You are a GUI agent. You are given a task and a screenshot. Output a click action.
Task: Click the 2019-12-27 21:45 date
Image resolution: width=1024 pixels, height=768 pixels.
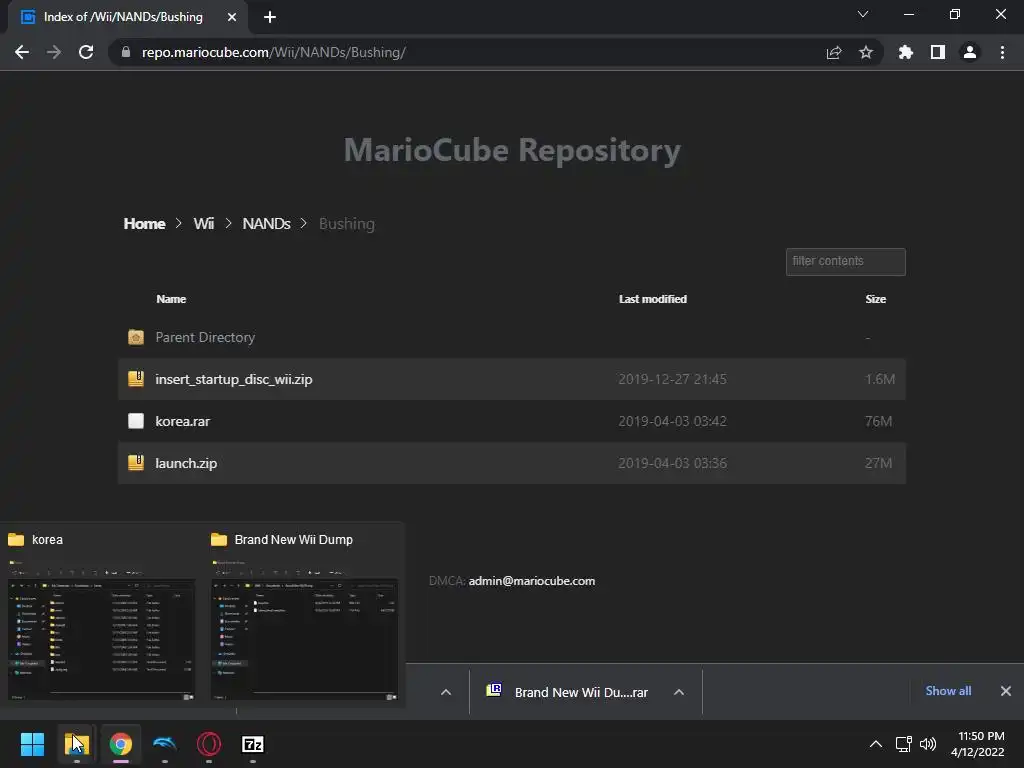coord(673,379)
